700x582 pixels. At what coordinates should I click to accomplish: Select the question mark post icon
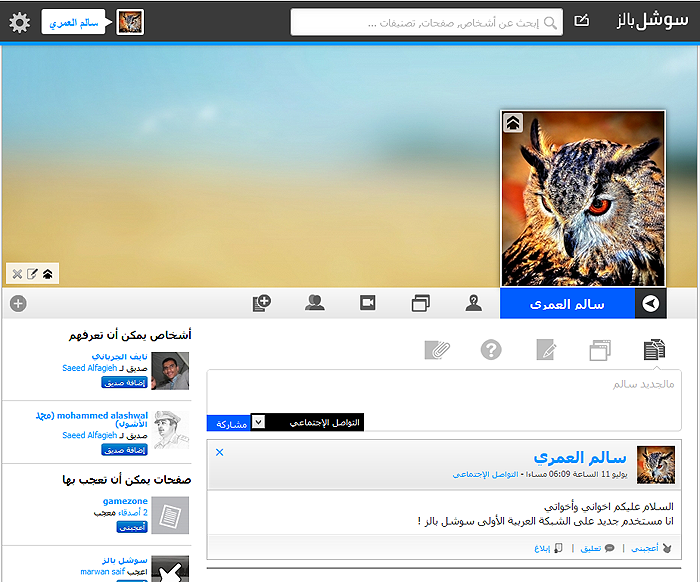tap(491, 349)
